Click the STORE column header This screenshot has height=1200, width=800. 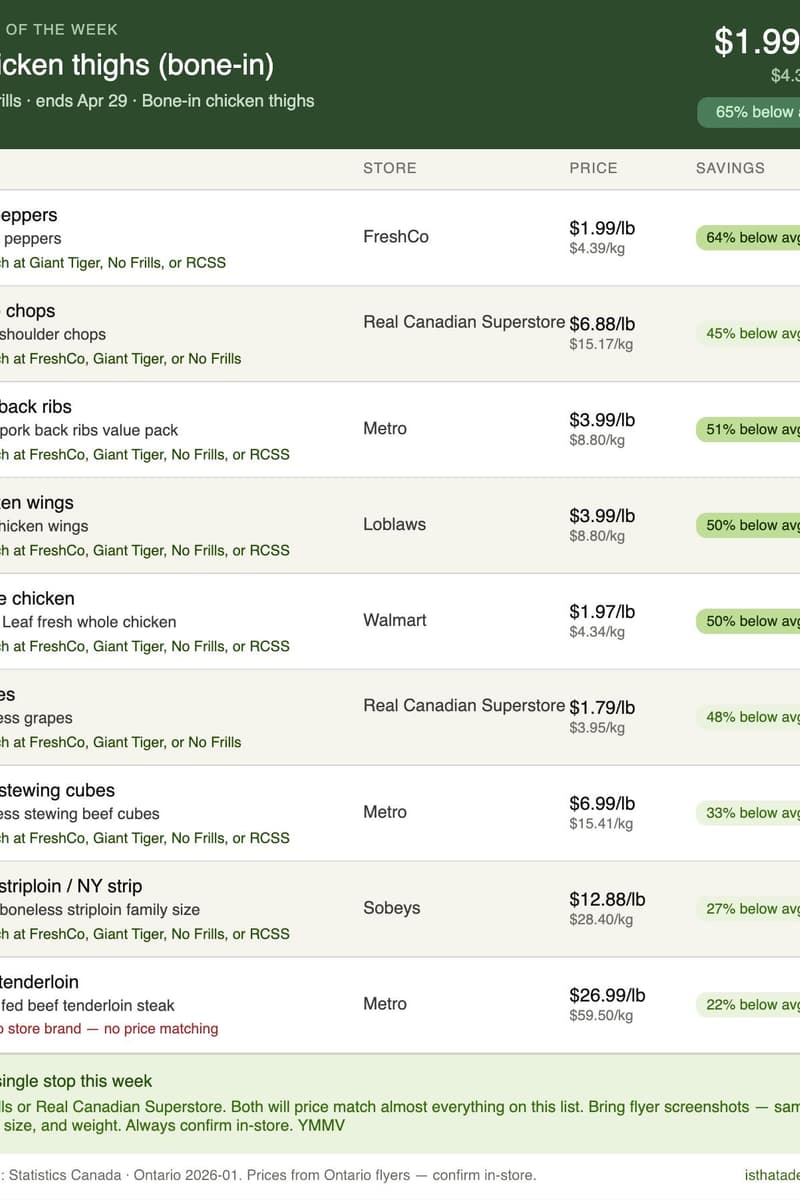[389, 168]
